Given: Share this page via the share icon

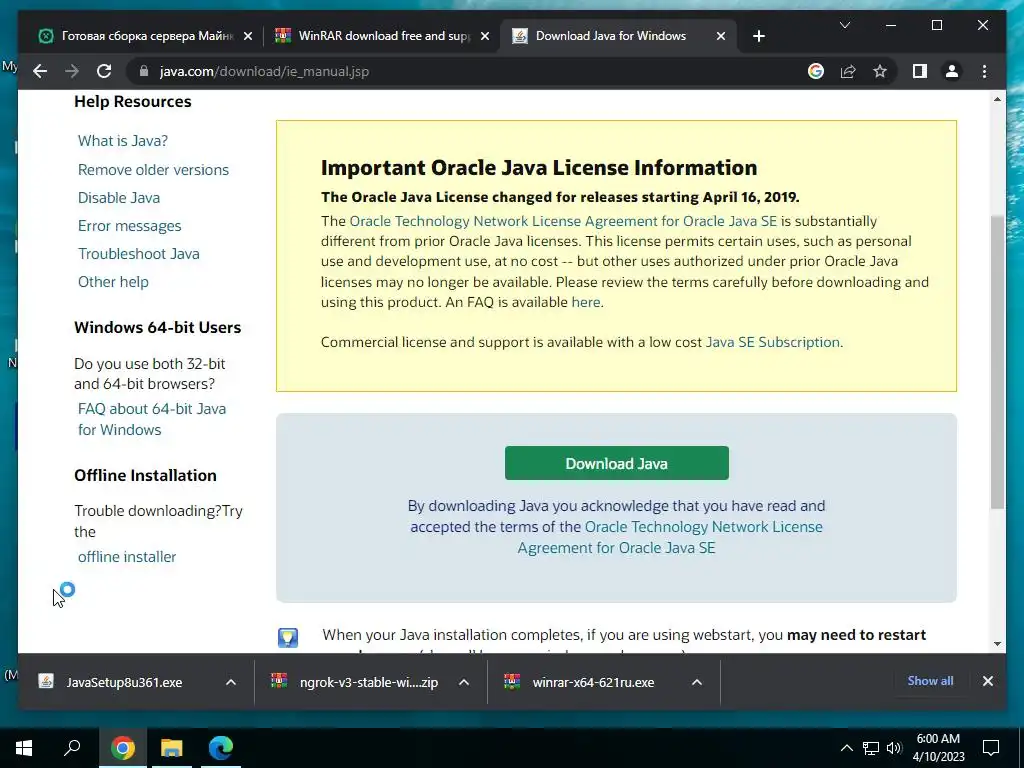Looking at the screenshot, I should (848, 71).
